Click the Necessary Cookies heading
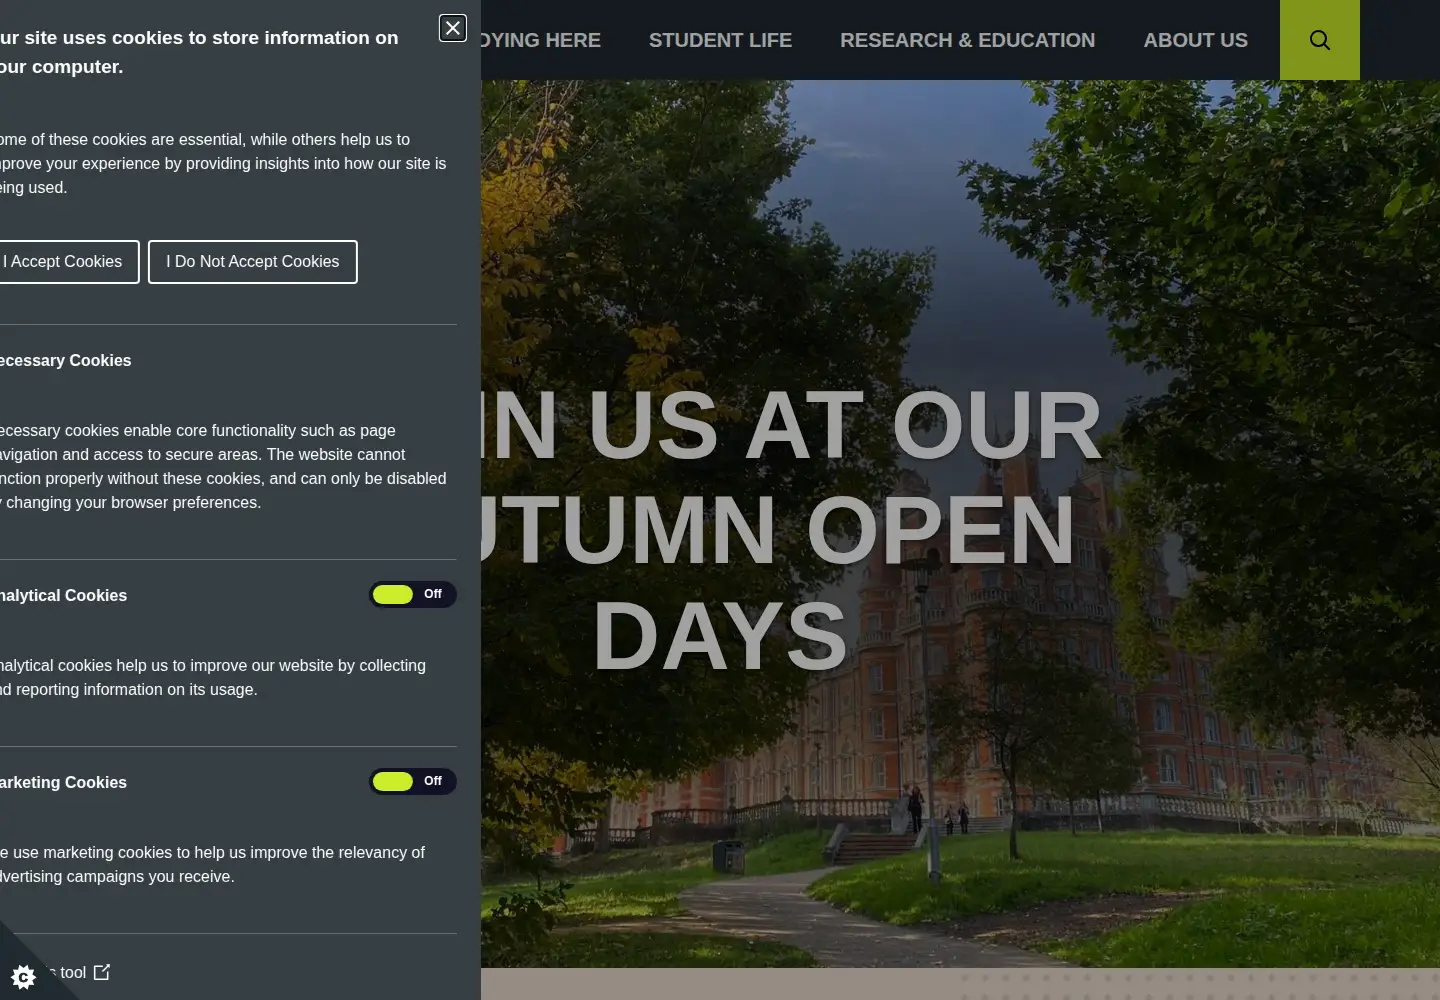This screenshot has width=1440, height=1000. (x=66, y=360)
